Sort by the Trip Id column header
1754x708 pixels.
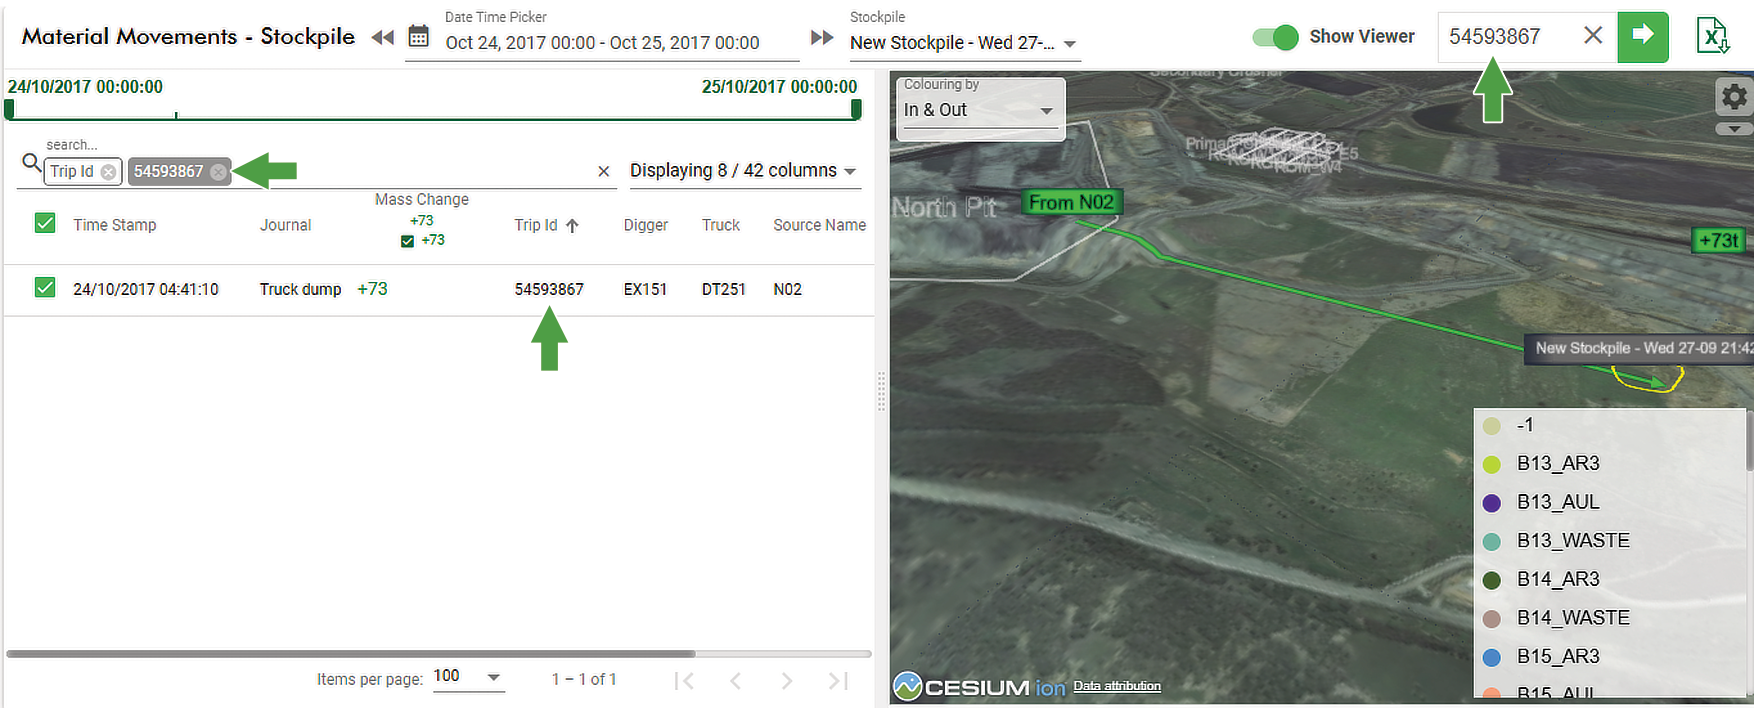coord(536,225)
